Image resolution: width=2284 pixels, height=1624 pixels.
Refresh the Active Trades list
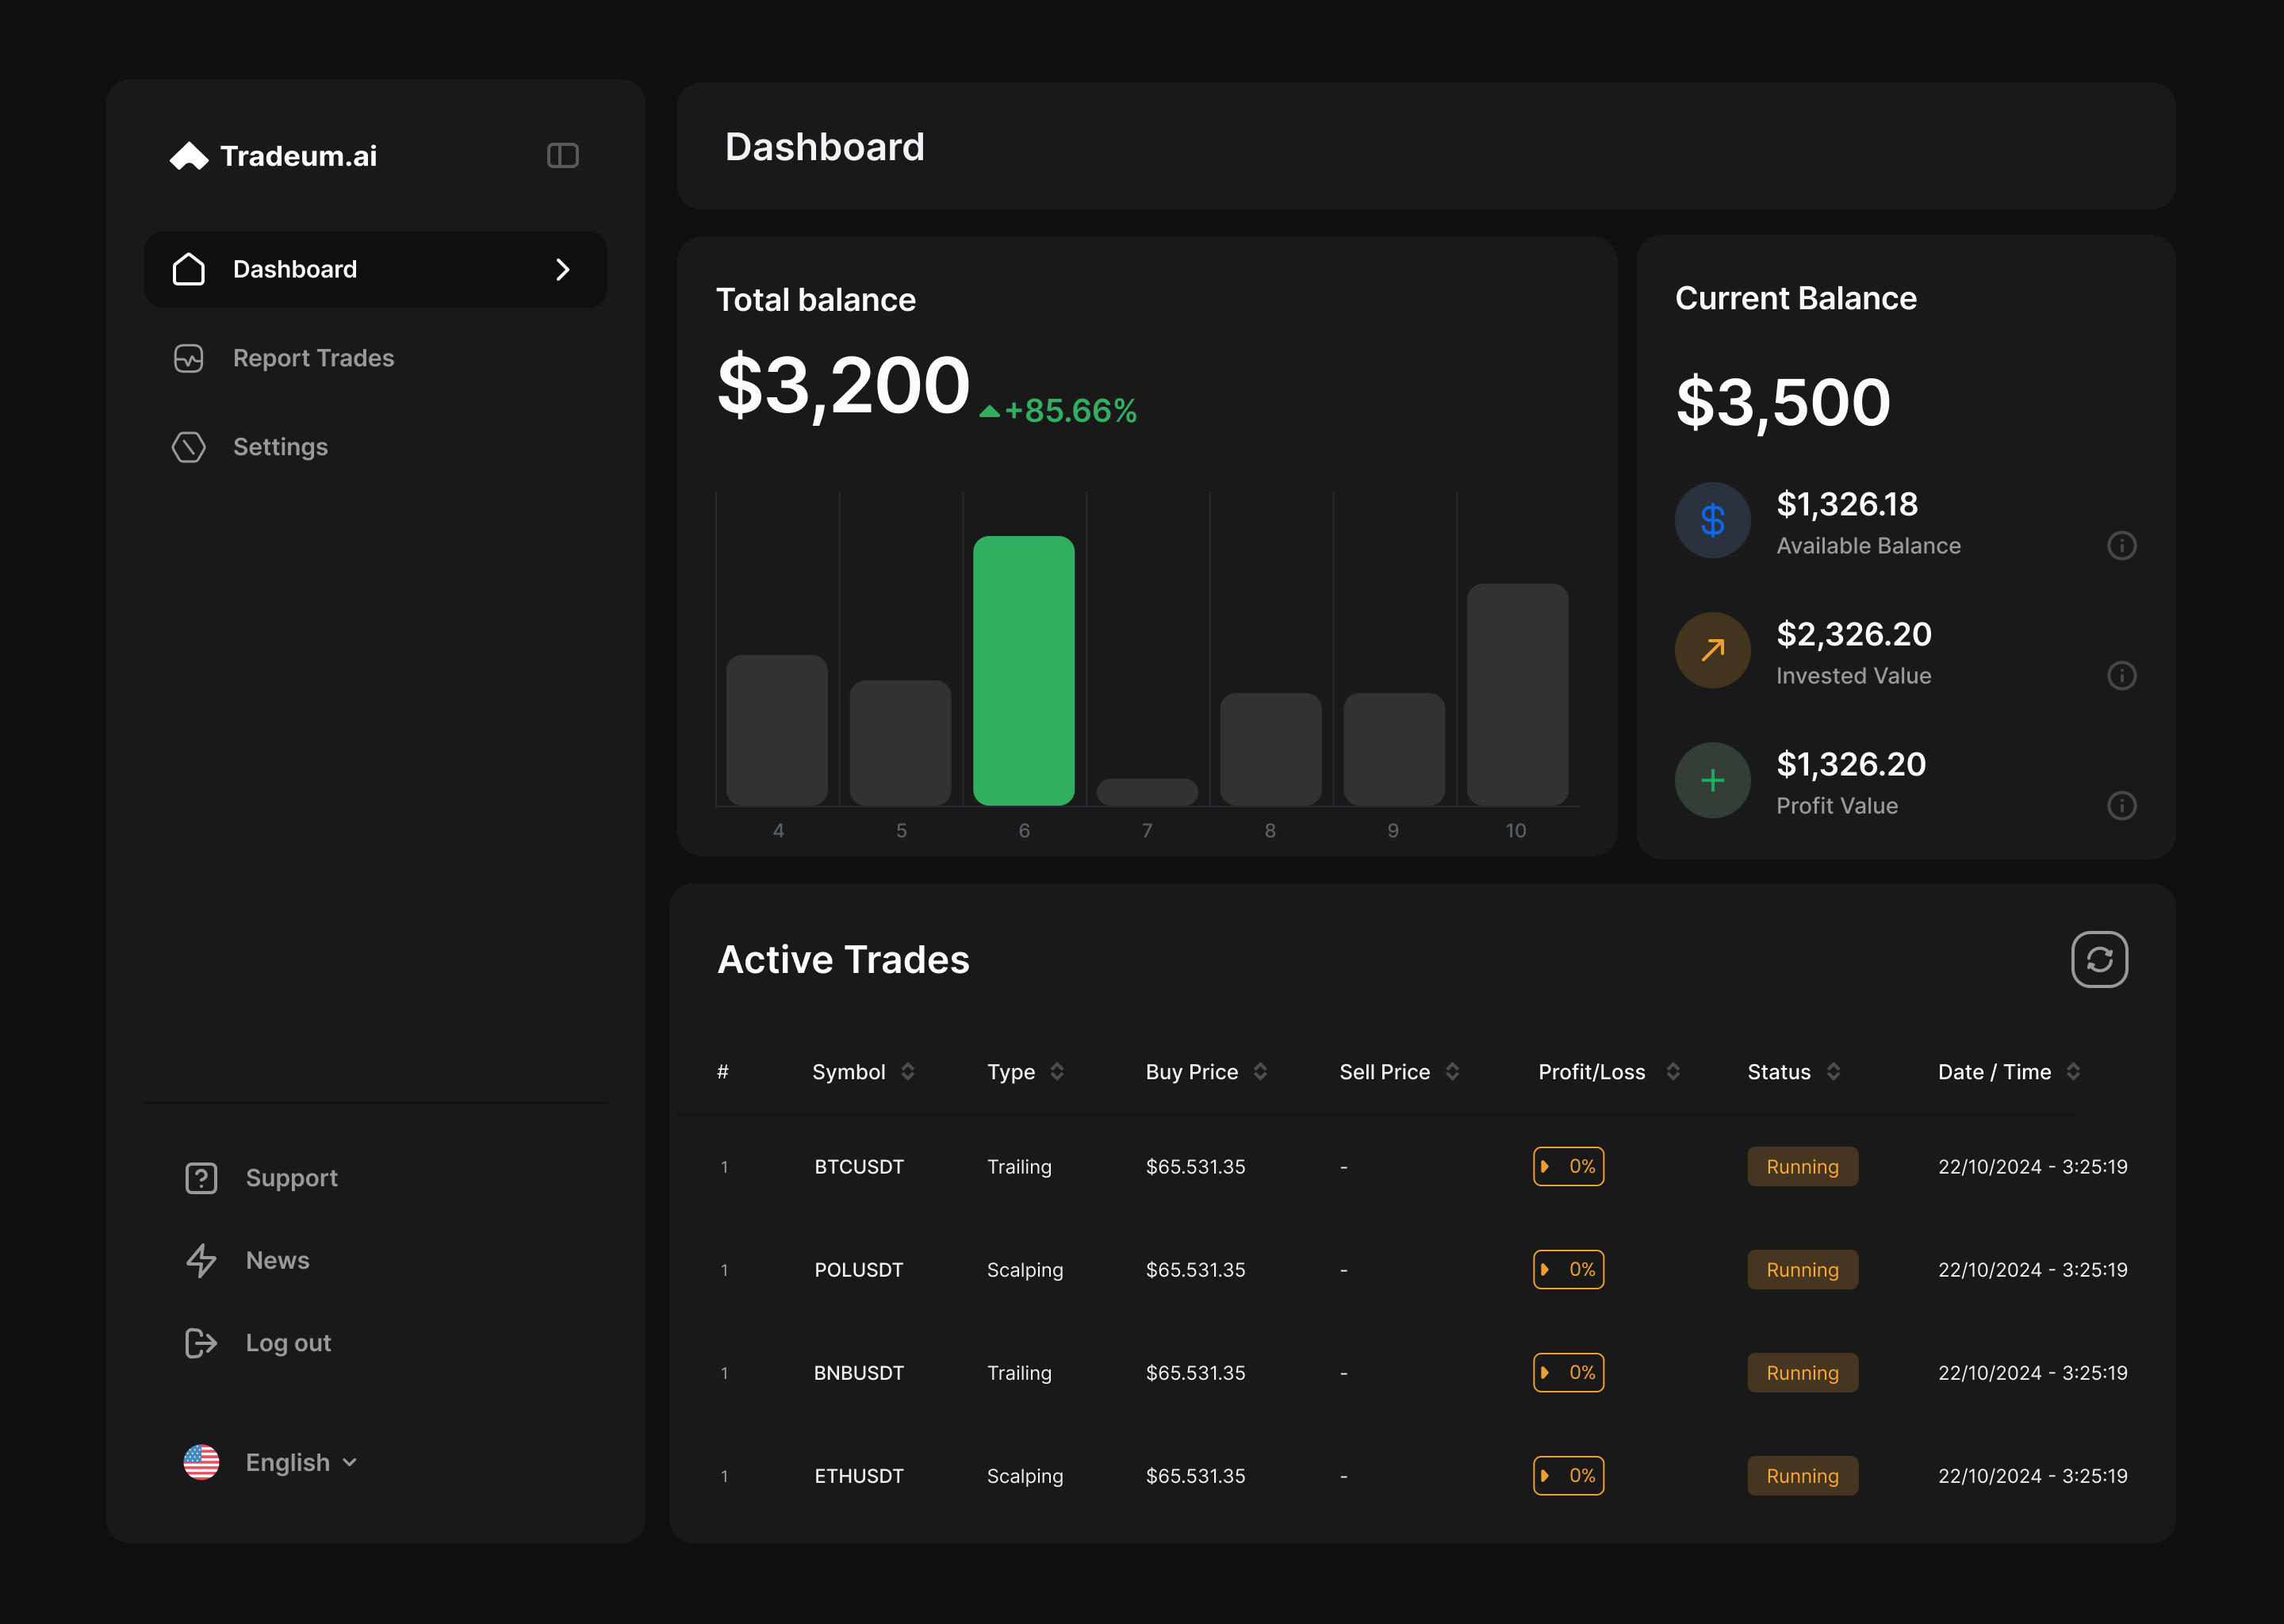coord(2099,960)
